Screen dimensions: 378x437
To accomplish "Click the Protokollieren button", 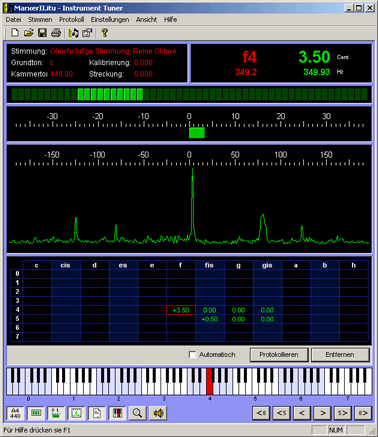I will click(x=279, y=355).
